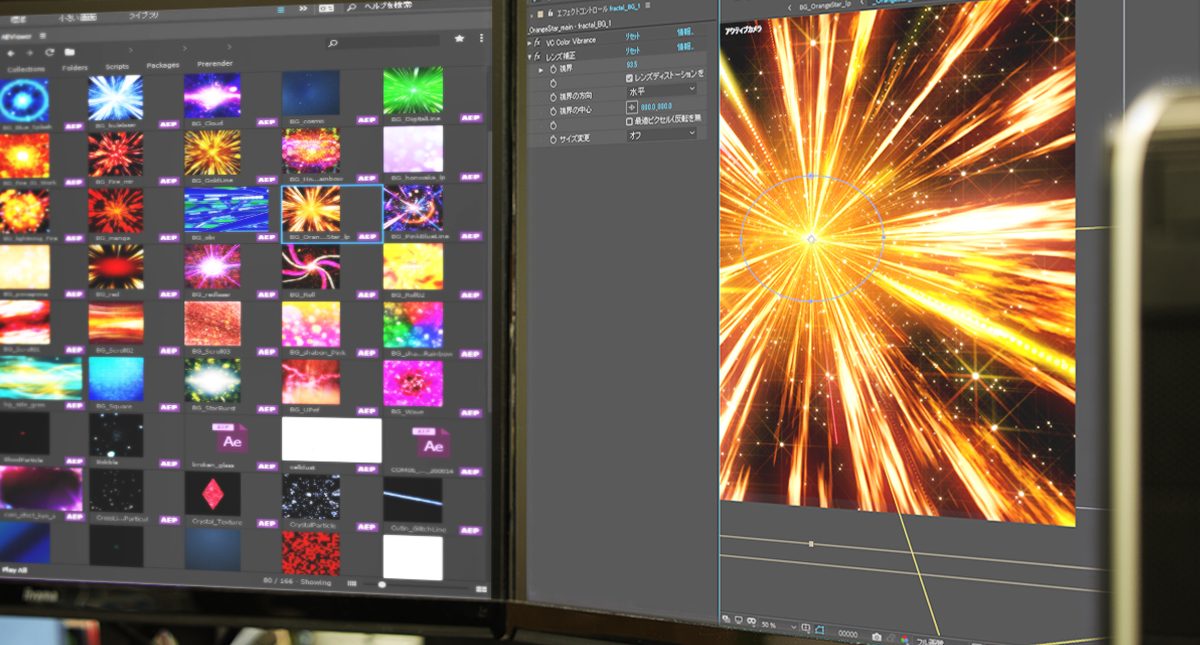Select the BG_Wave pink thumbnail
This screenshot has width=1200, height=645.
click(413, 383)
